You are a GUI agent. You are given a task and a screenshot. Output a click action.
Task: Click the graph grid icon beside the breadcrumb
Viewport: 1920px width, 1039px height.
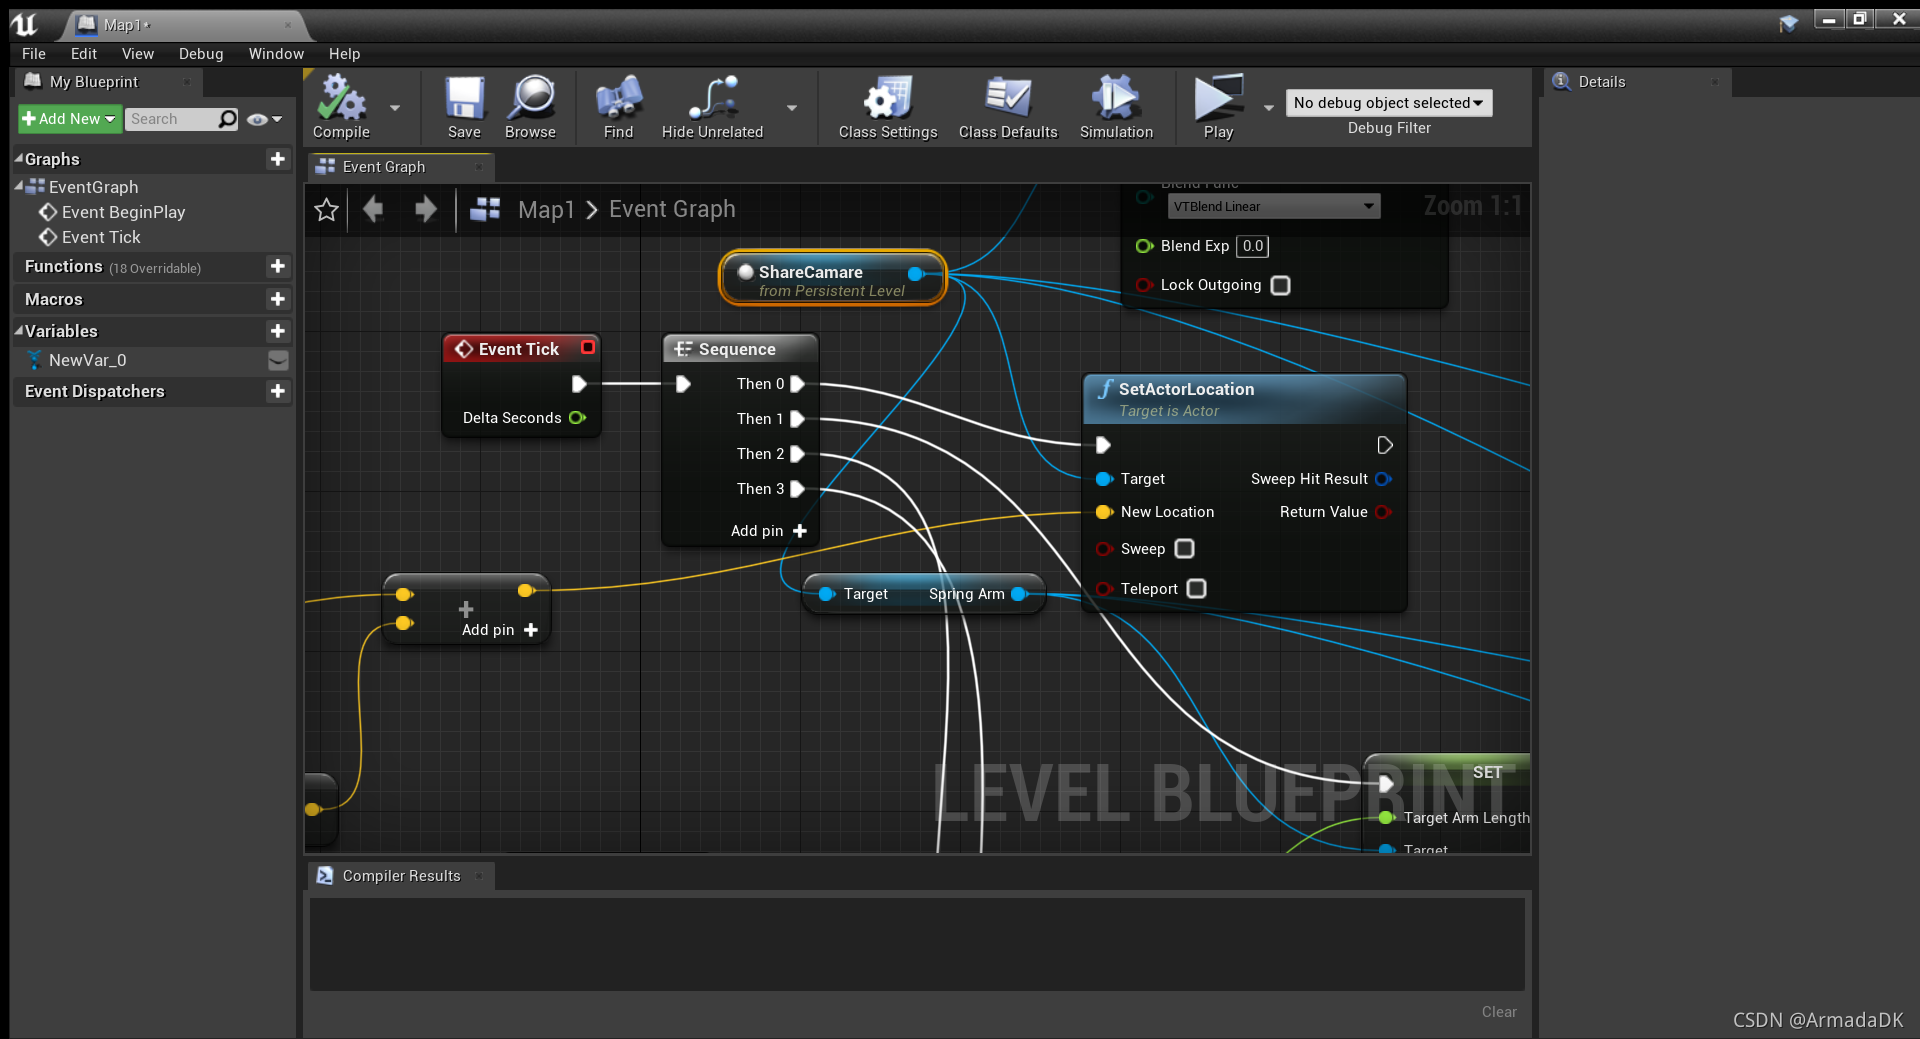[485, 209]
